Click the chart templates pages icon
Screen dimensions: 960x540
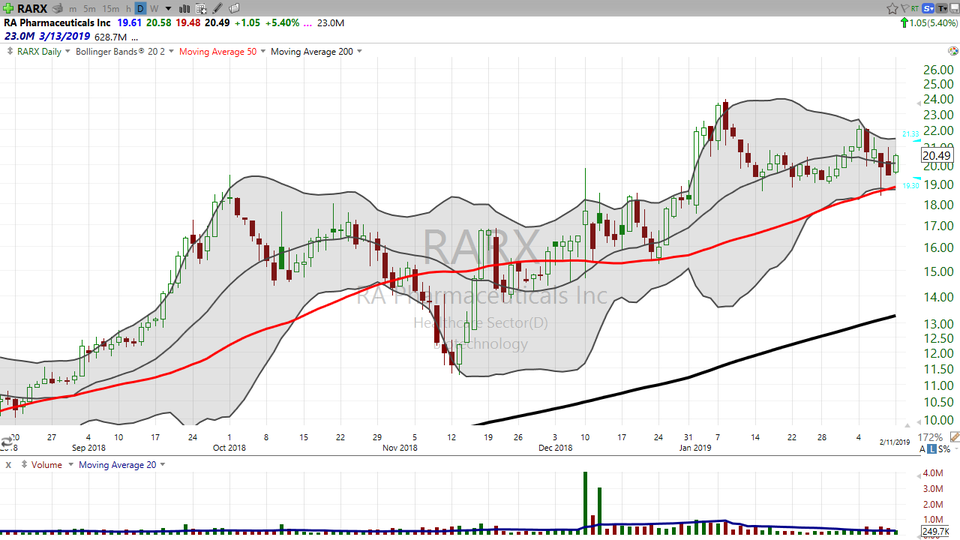click(x=234, y=9)
